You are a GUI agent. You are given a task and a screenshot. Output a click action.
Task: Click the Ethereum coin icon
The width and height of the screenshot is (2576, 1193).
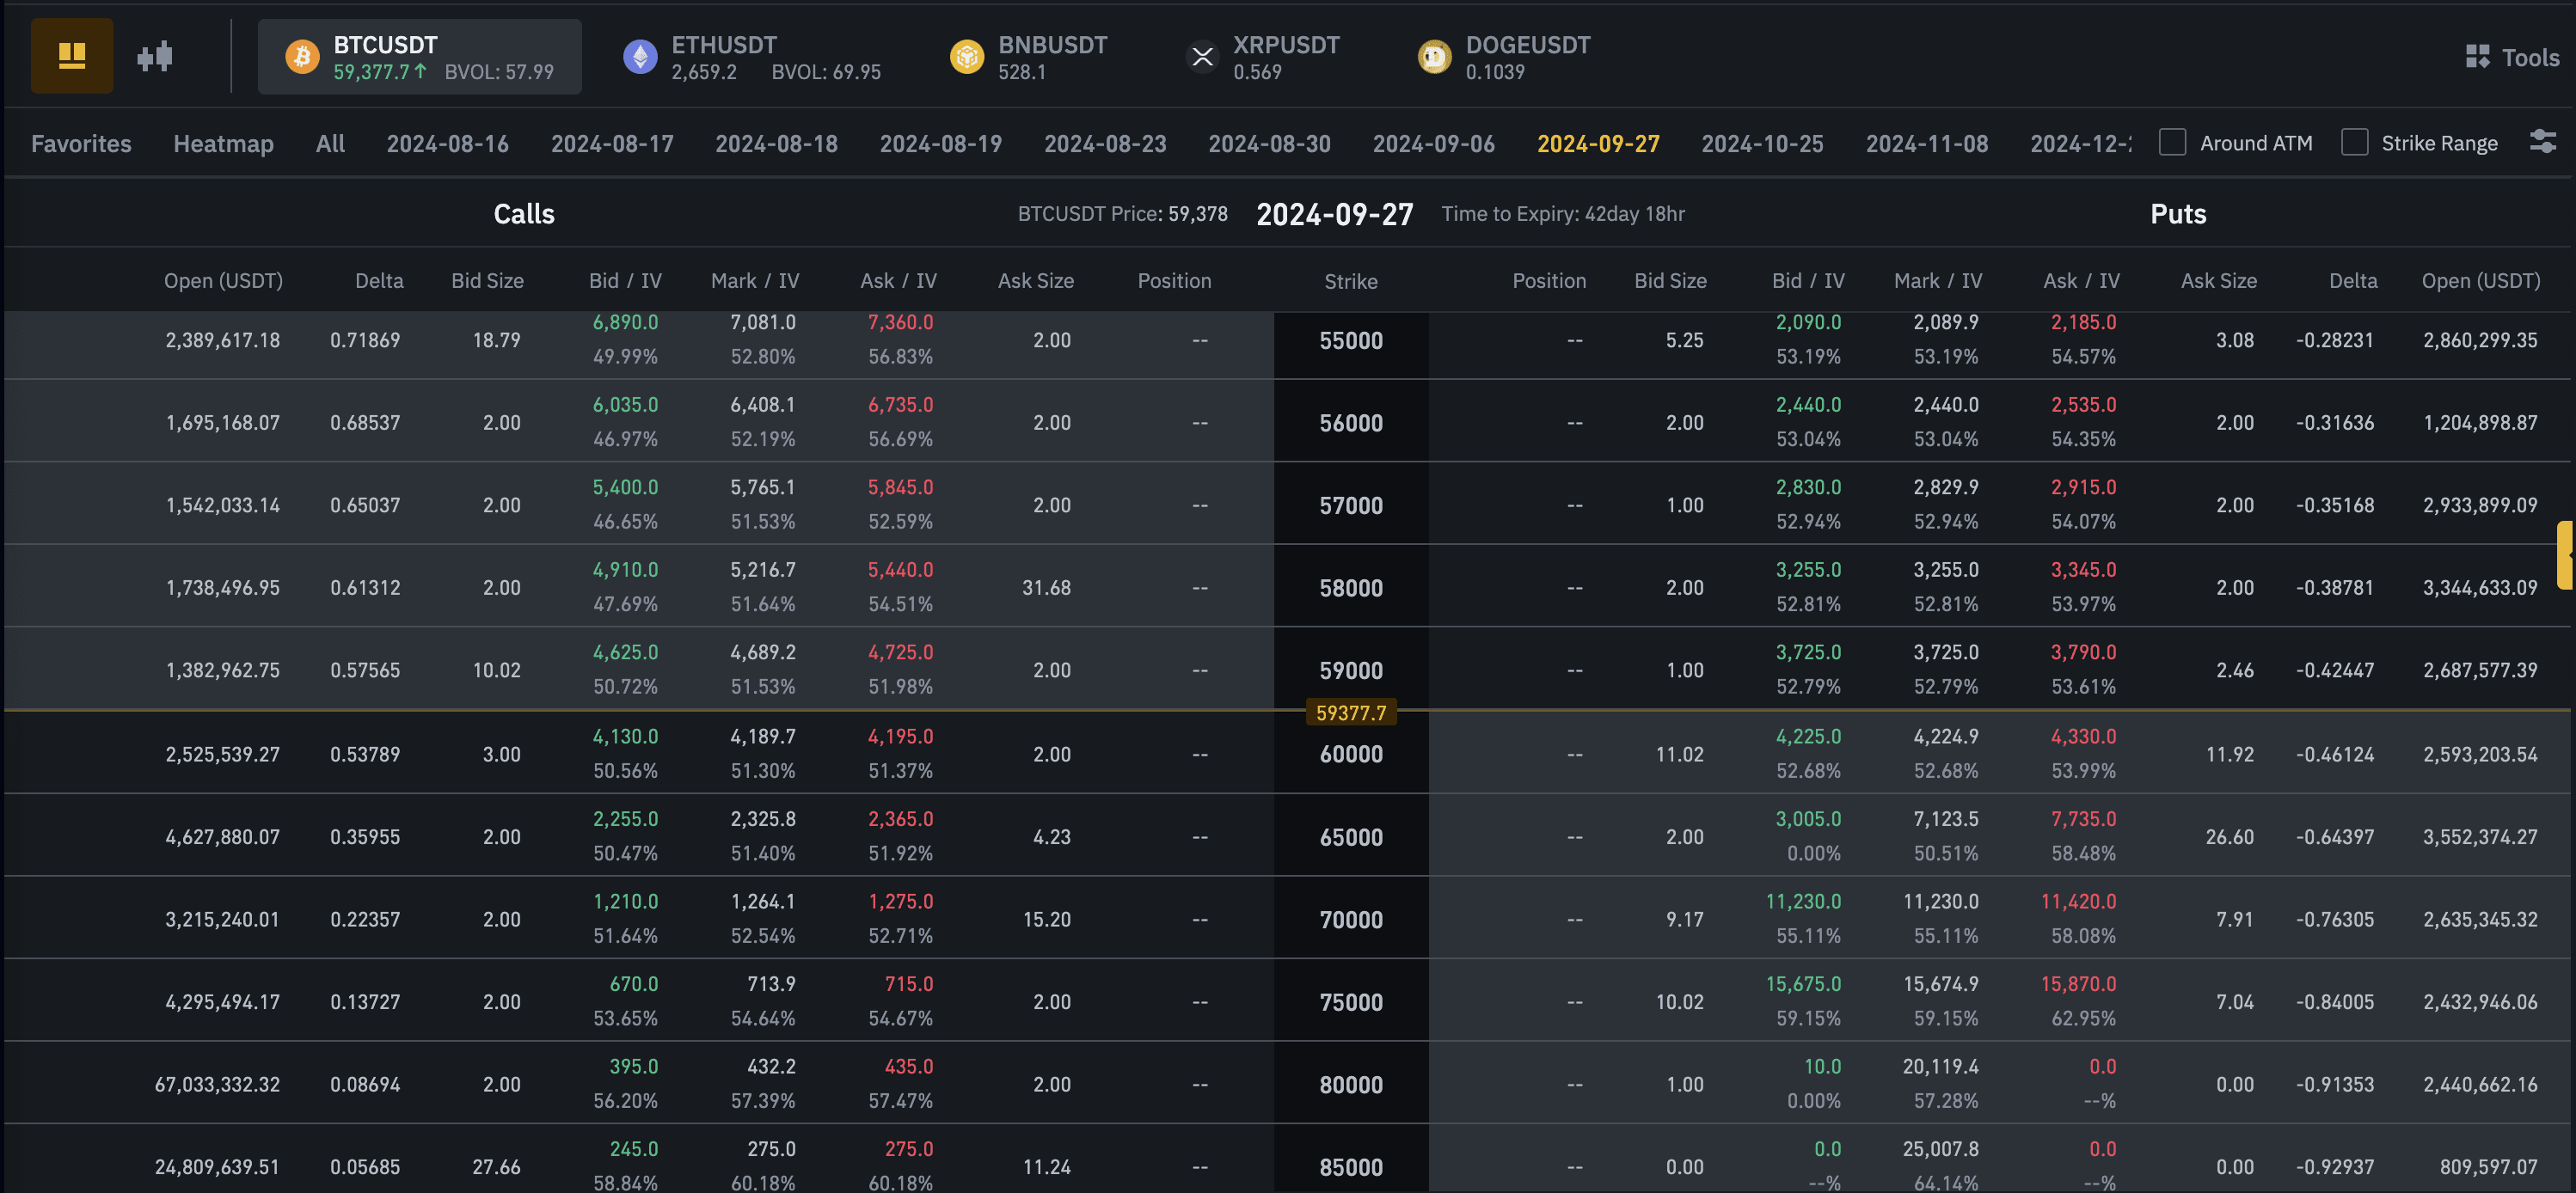pos(640,57)
